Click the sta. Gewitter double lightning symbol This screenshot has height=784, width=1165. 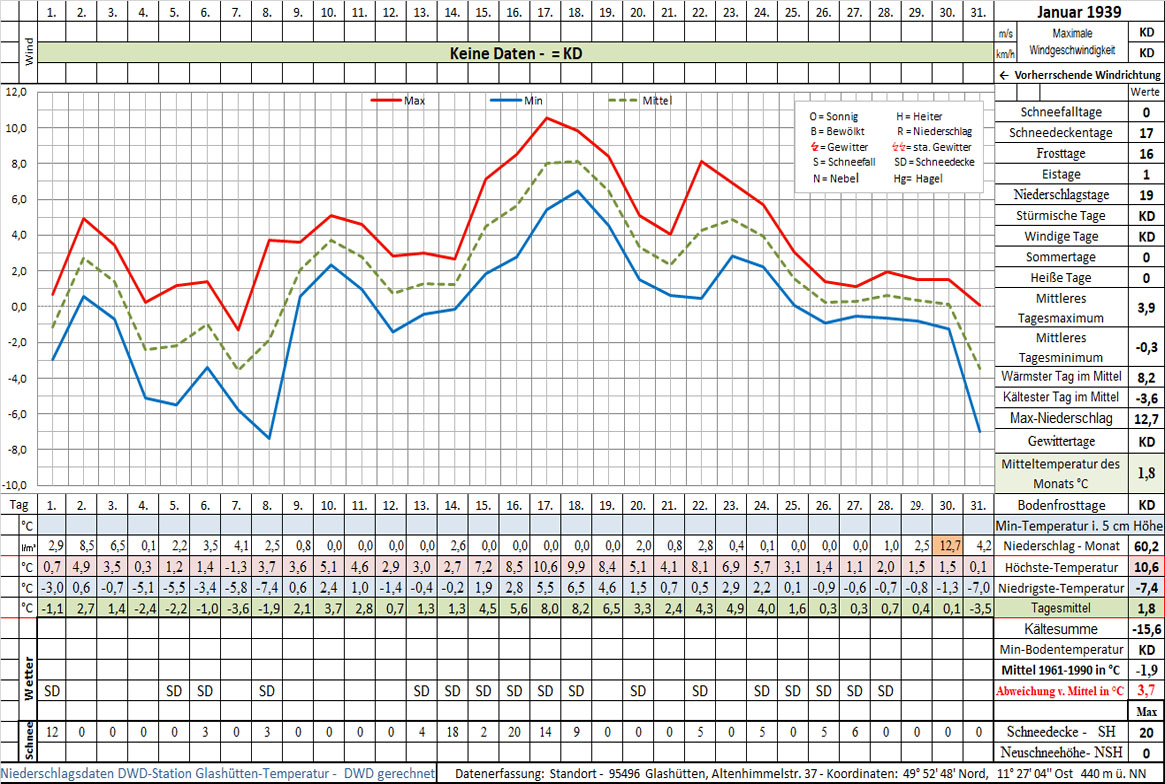903,147
